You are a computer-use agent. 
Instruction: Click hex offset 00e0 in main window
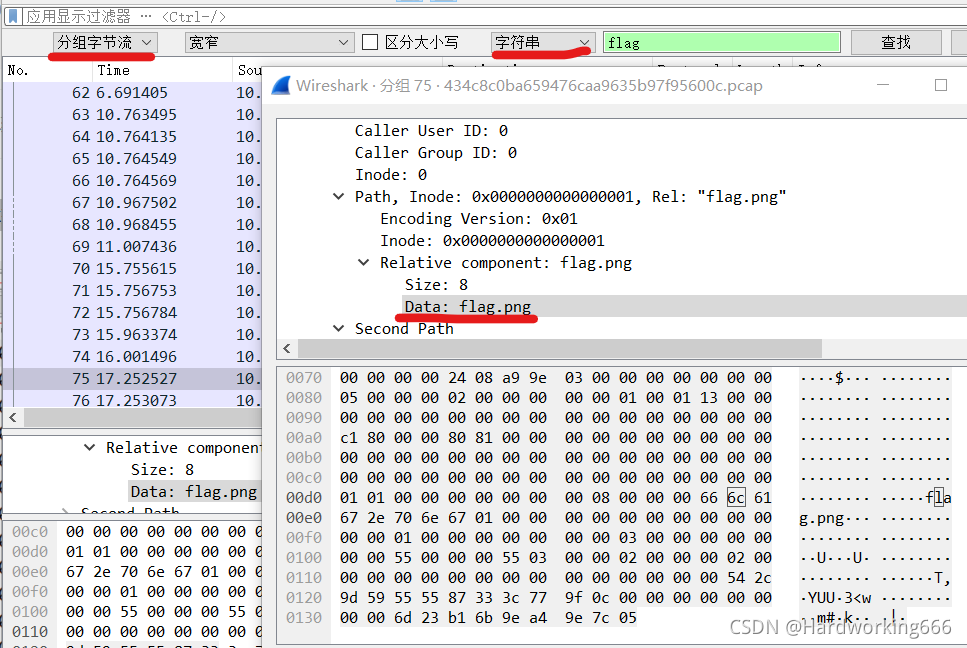pyautogui.click(x=30, y=572)
